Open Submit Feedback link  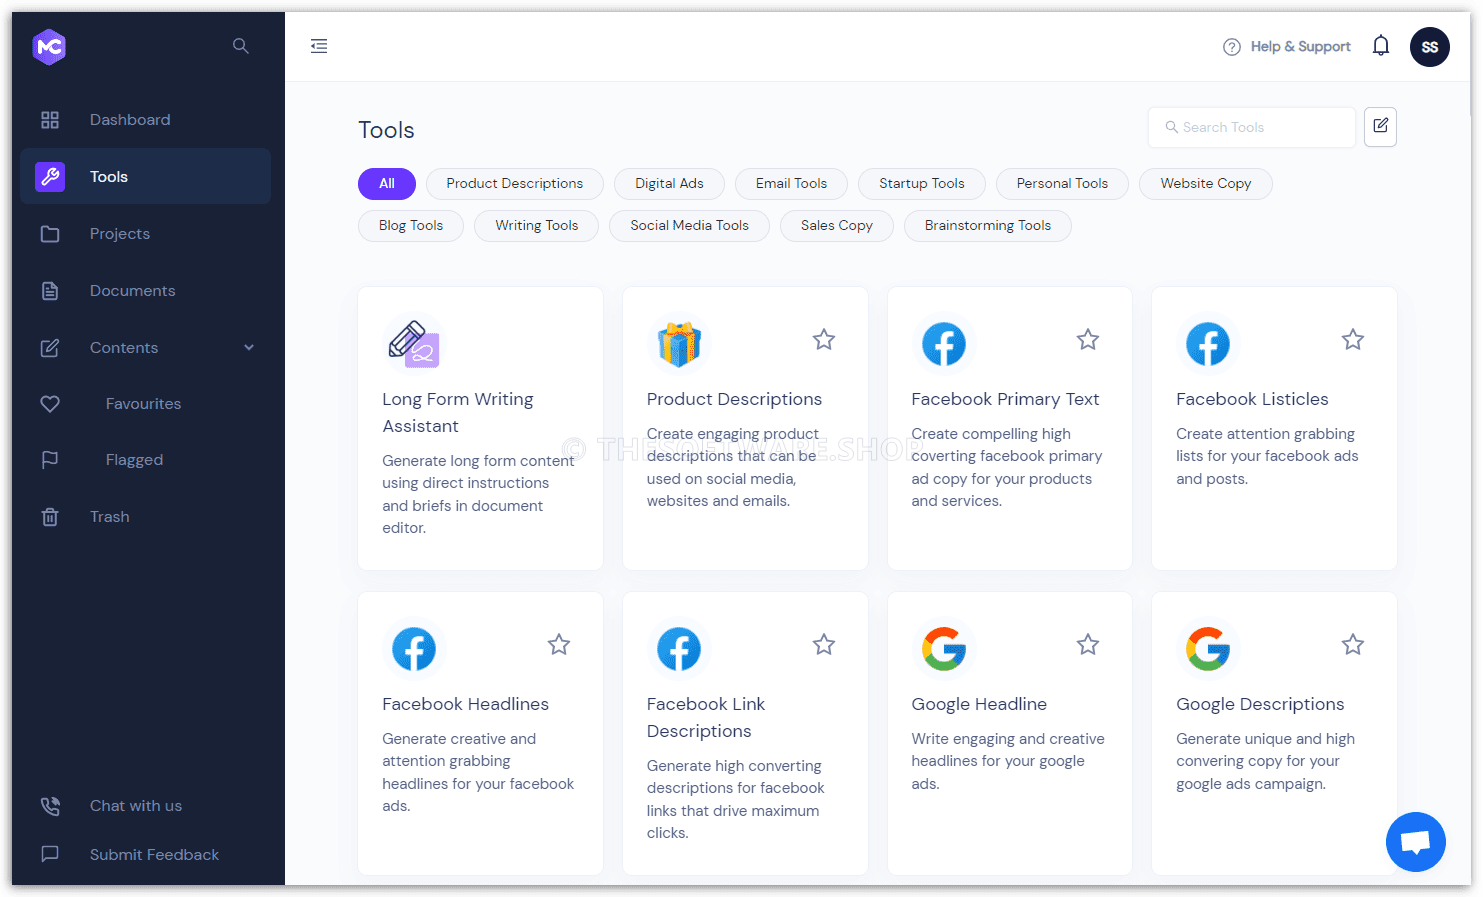(154, 855)
